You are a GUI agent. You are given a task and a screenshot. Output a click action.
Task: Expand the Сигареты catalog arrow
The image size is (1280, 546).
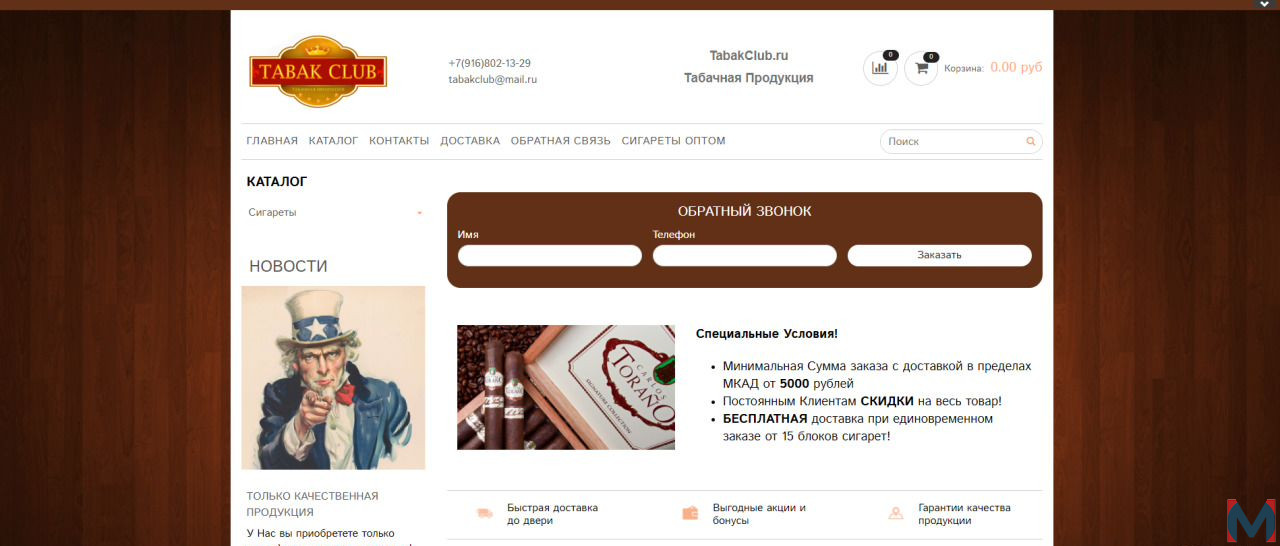419,213
